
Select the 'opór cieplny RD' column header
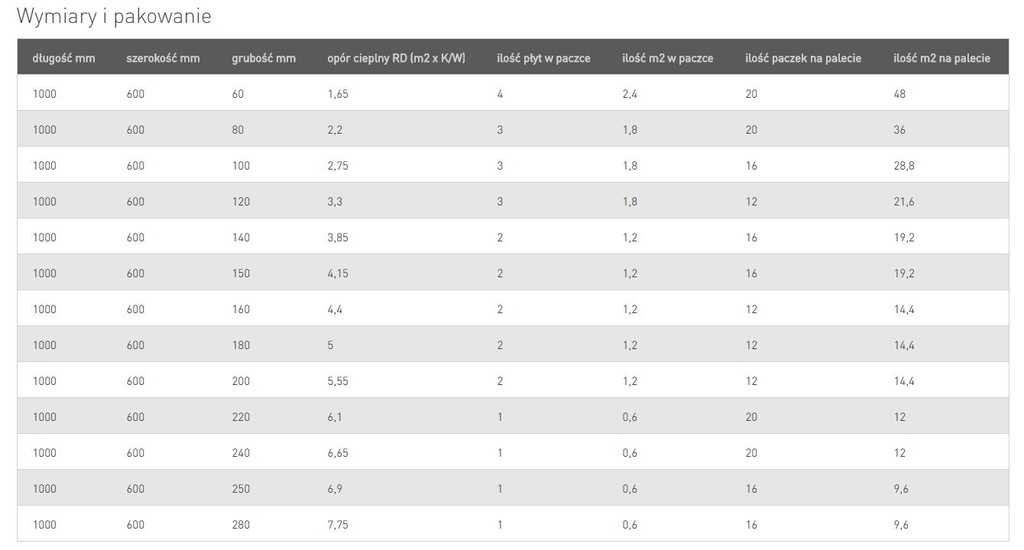(x=396, y=58)
